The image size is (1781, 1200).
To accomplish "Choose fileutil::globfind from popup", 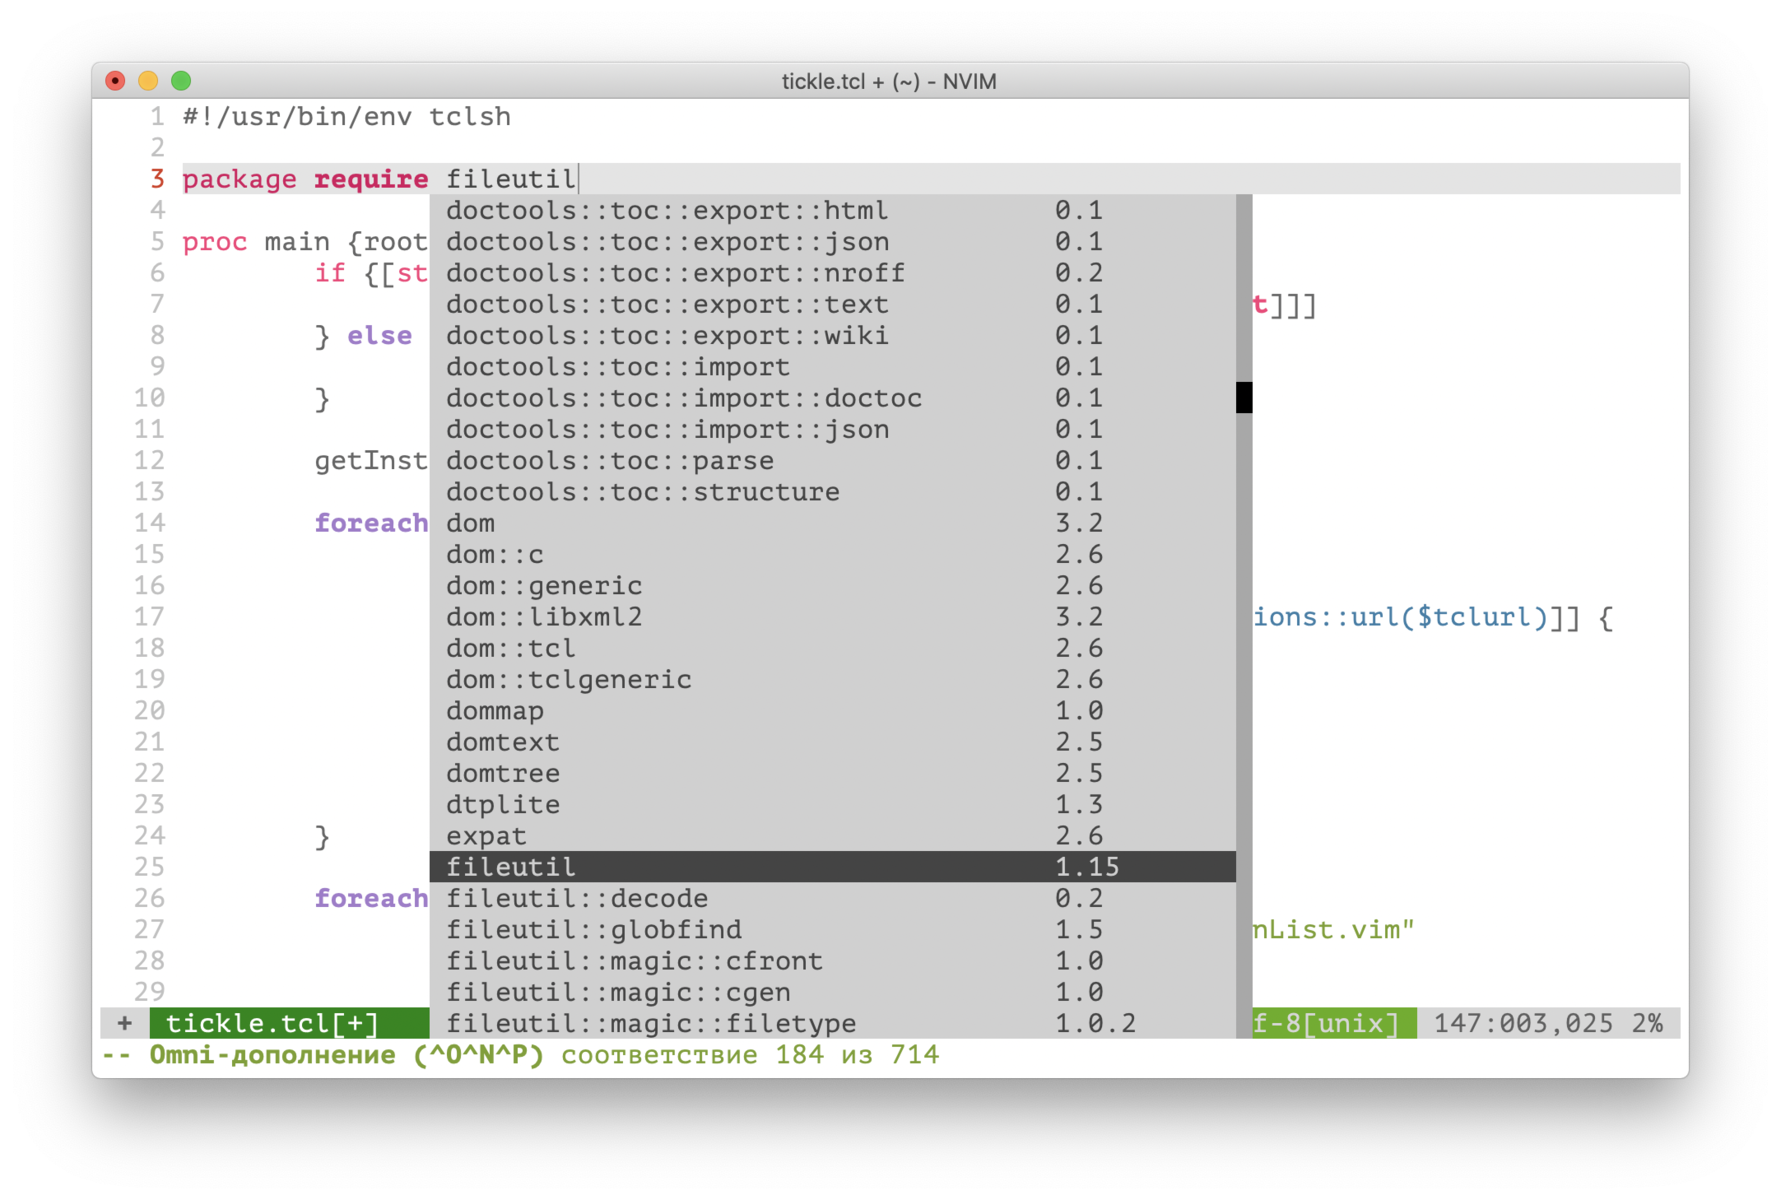I will click(833, 929).
